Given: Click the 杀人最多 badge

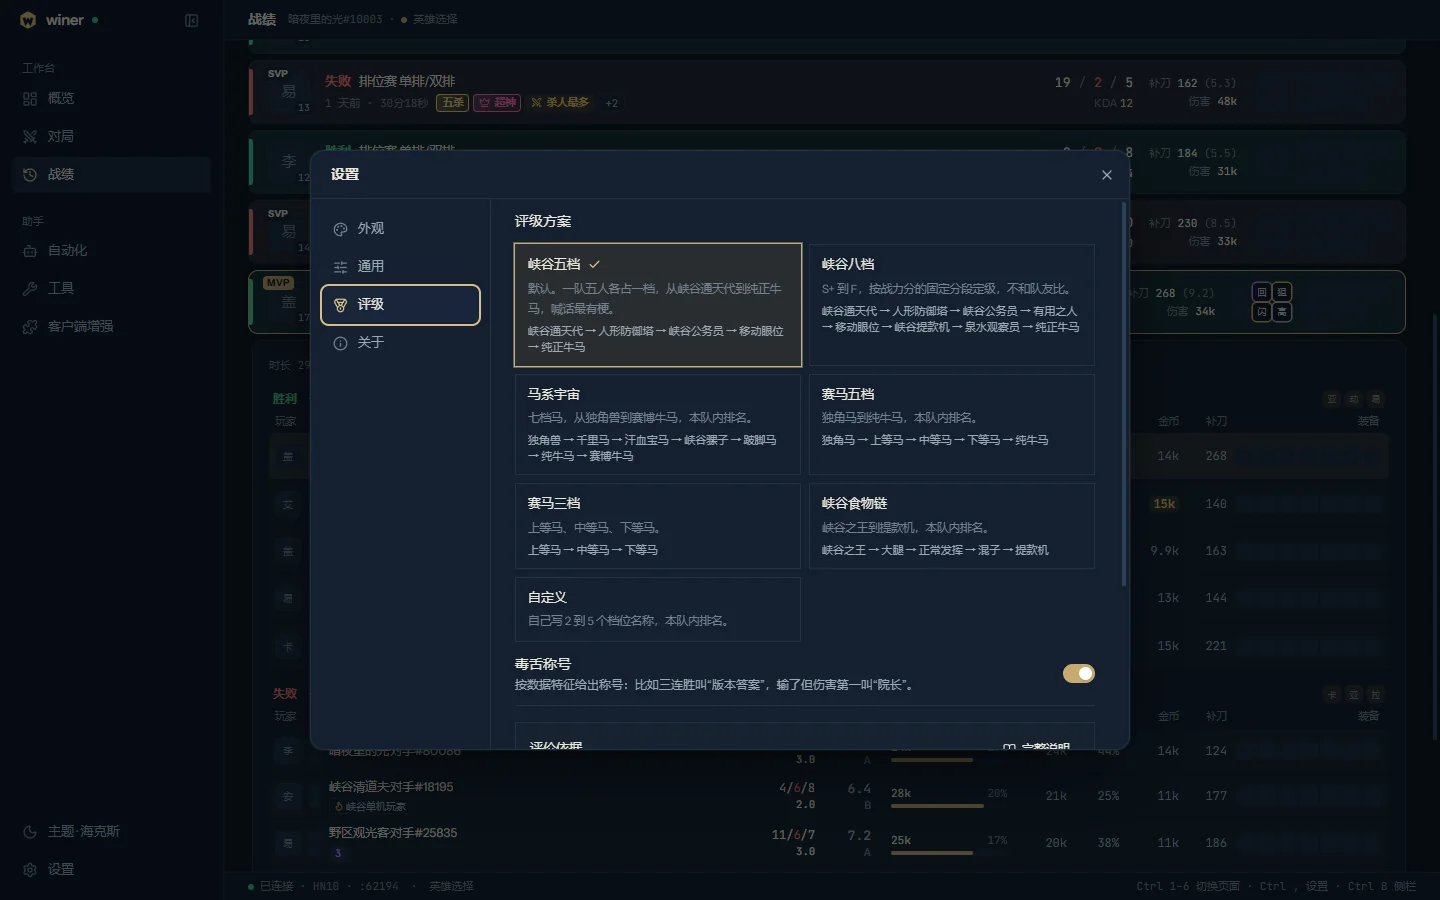Looking at the screenshot, I should click(x=560, y=102).
